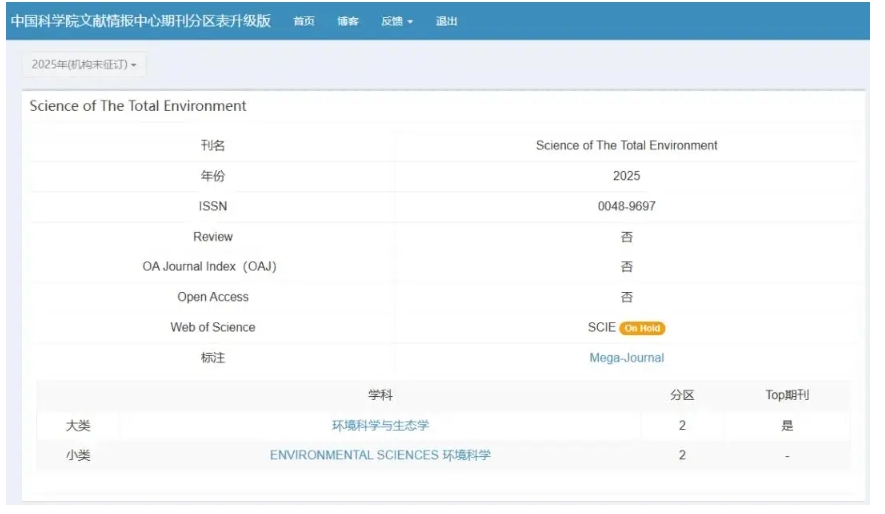The width and height of the screenshot is (885, 514).
Task: Open the 2025年(机构未征订) year dropdown
Action: click(x=84, y=64)
